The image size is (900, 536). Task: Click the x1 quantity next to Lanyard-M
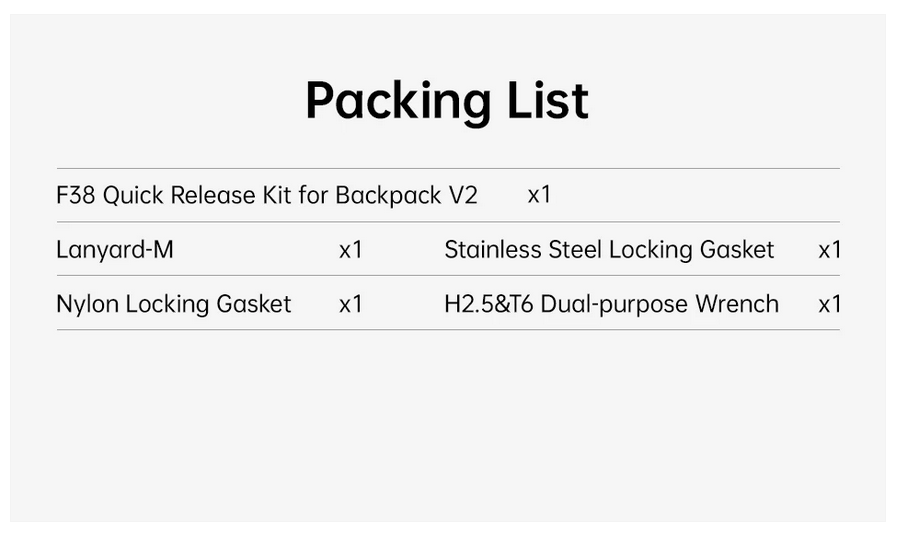click(350, 249)
